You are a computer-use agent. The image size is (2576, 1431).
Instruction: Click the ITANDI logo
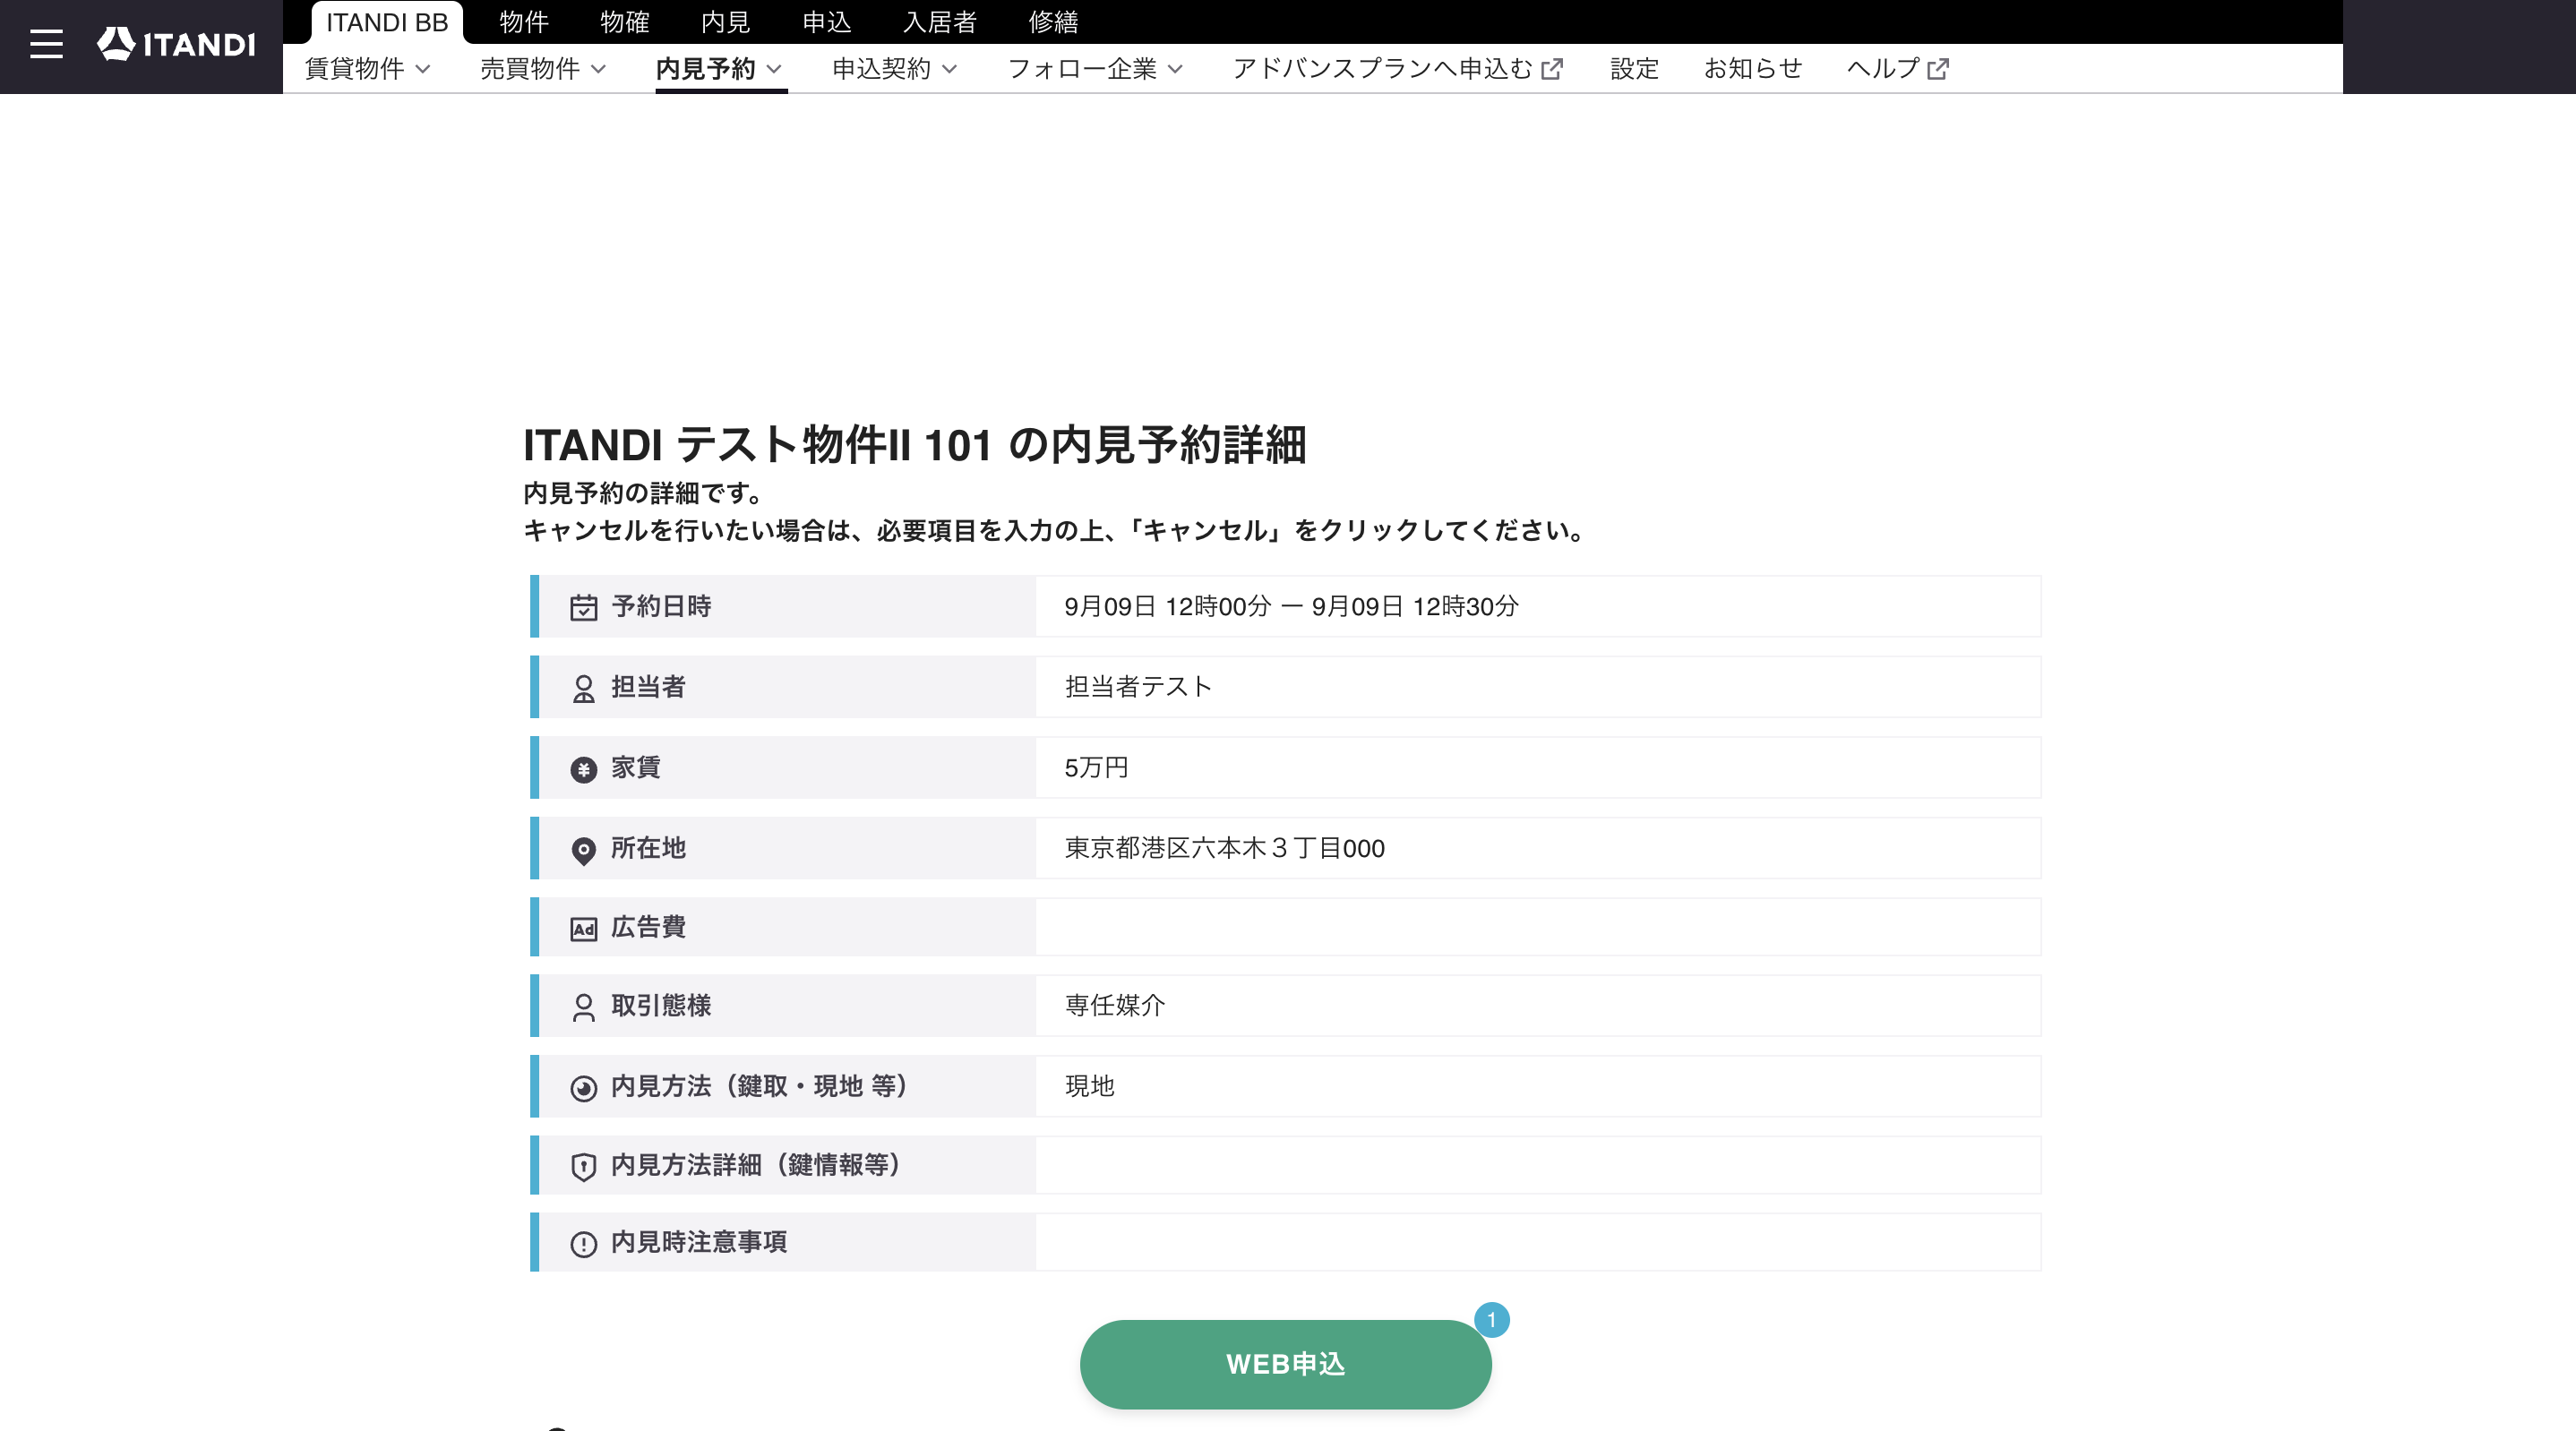[176, 44]
